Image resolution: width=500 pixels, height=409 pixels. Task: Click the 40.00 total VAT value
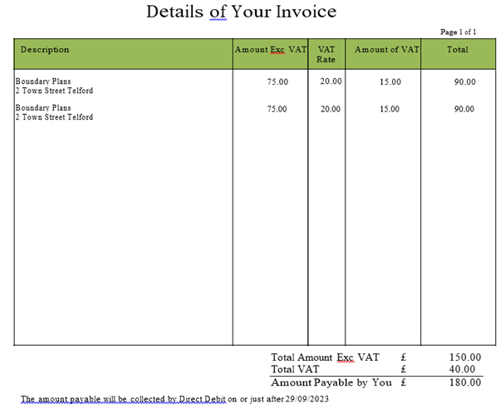pyautogui.click(x=462, y=369)
